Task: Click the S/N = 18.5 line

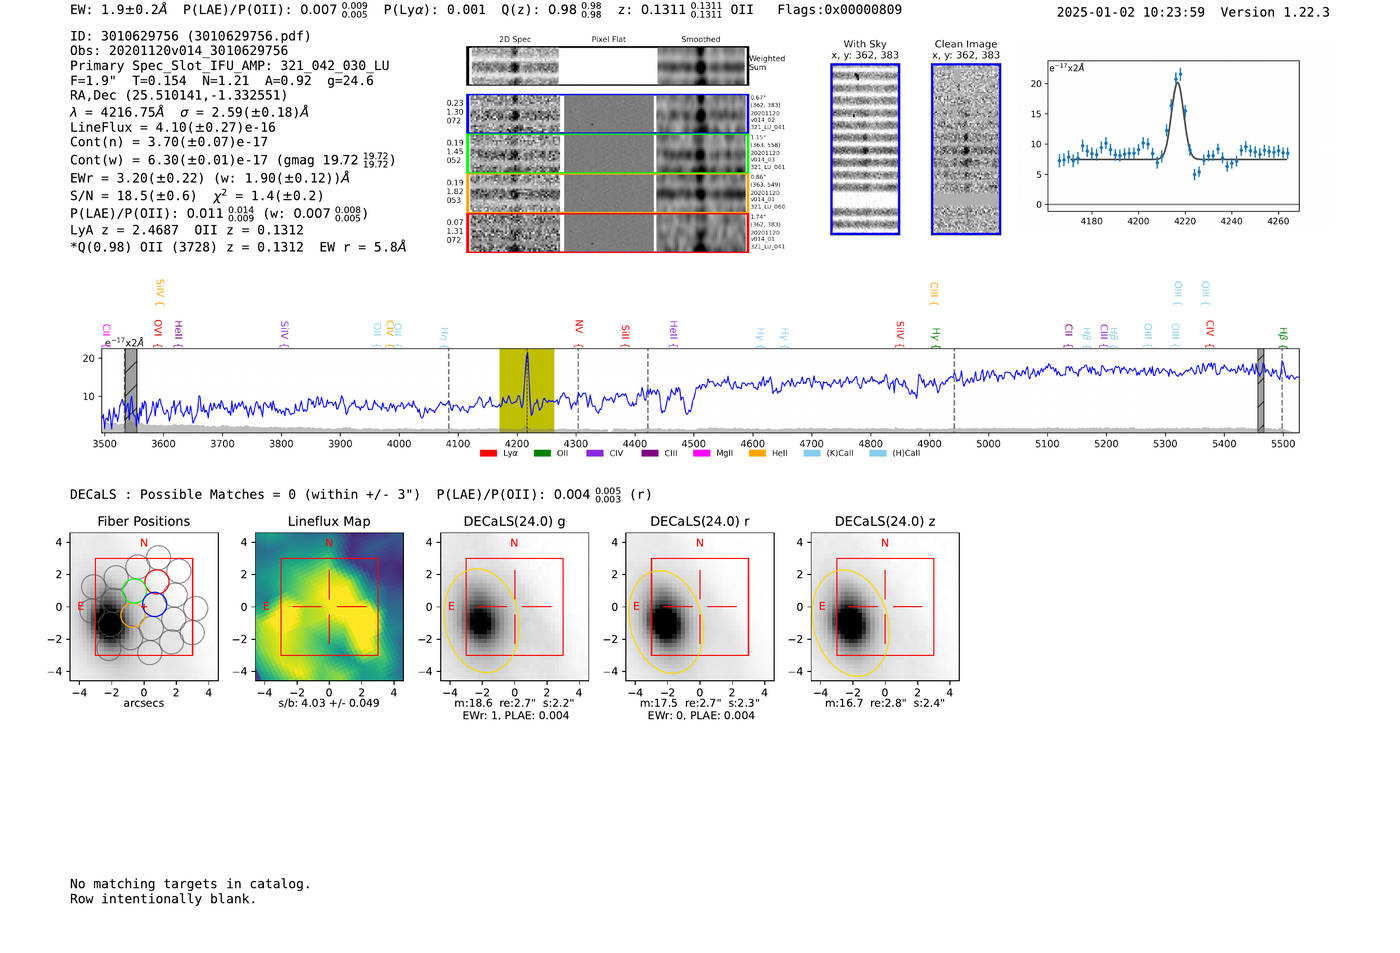Action: click(197, 196)
